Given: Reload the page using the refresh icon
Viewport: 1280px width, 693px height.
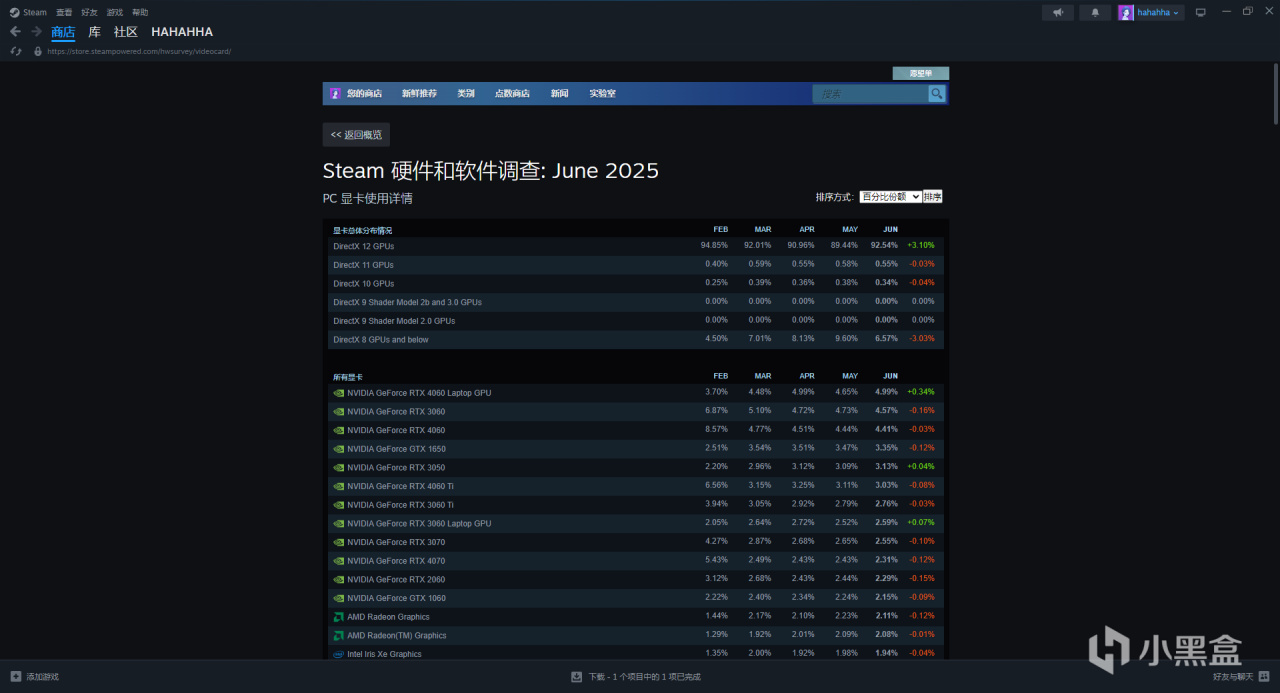Looking at the screenshot, I should [16, 51].
